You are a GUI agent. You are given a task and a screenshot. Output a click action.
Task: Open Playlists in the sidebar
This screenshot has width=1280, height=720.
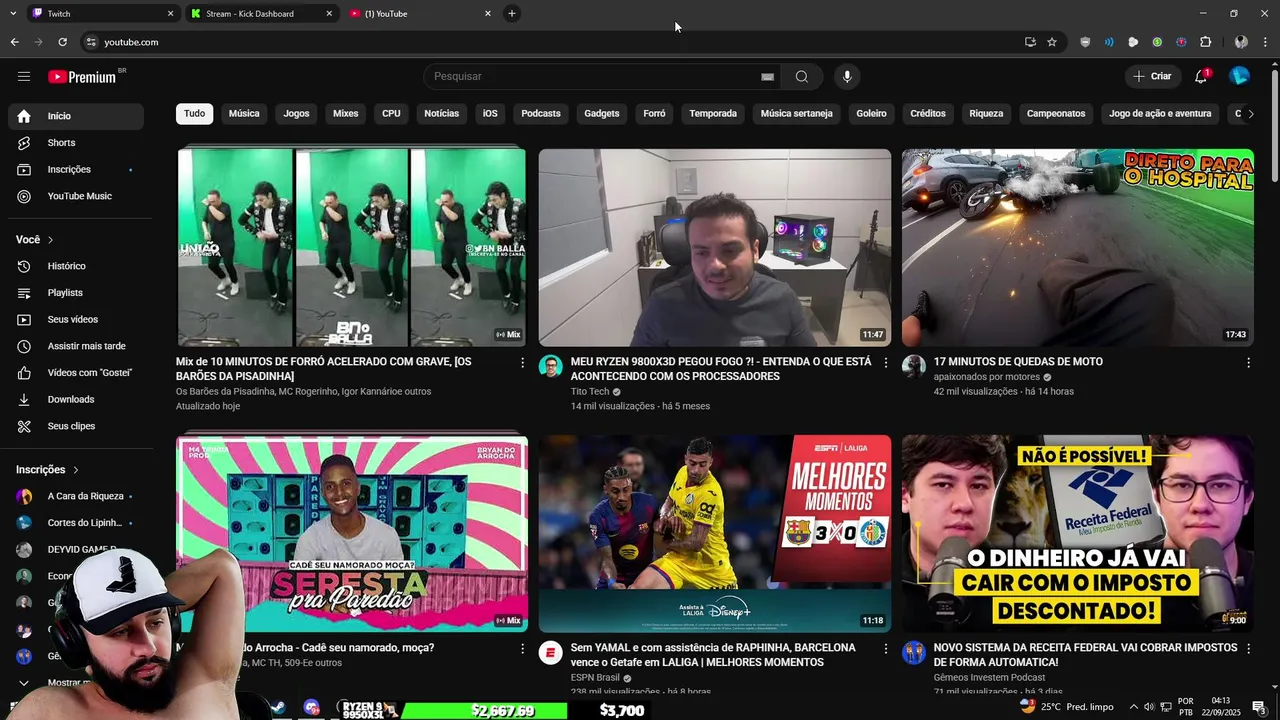(x=76, y=293)
